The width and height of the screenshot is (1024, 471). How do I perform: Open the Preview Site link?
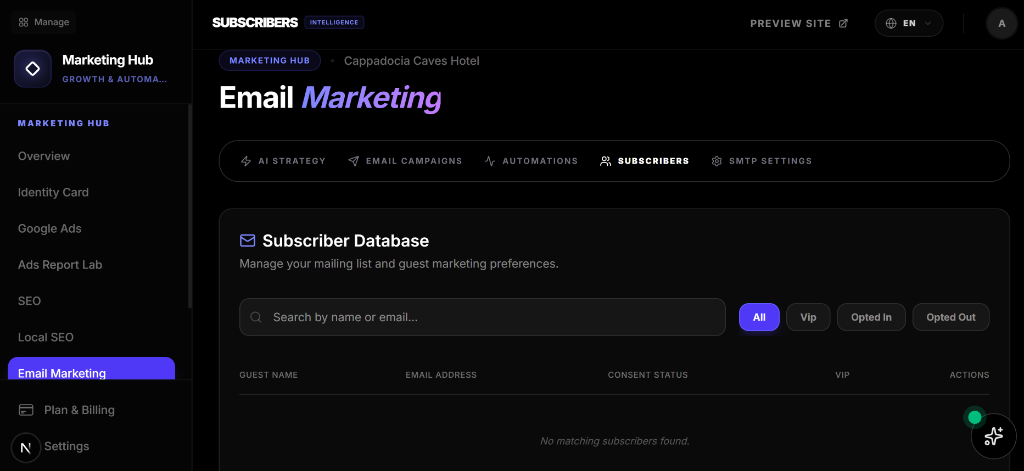(798, 23)
